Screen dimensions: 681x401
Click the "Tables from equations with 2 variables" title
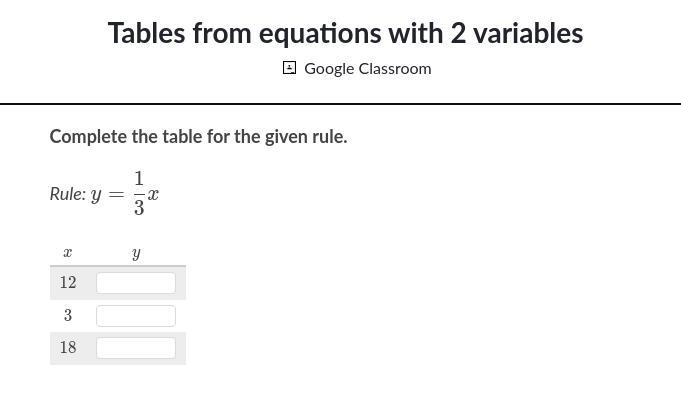345,33
